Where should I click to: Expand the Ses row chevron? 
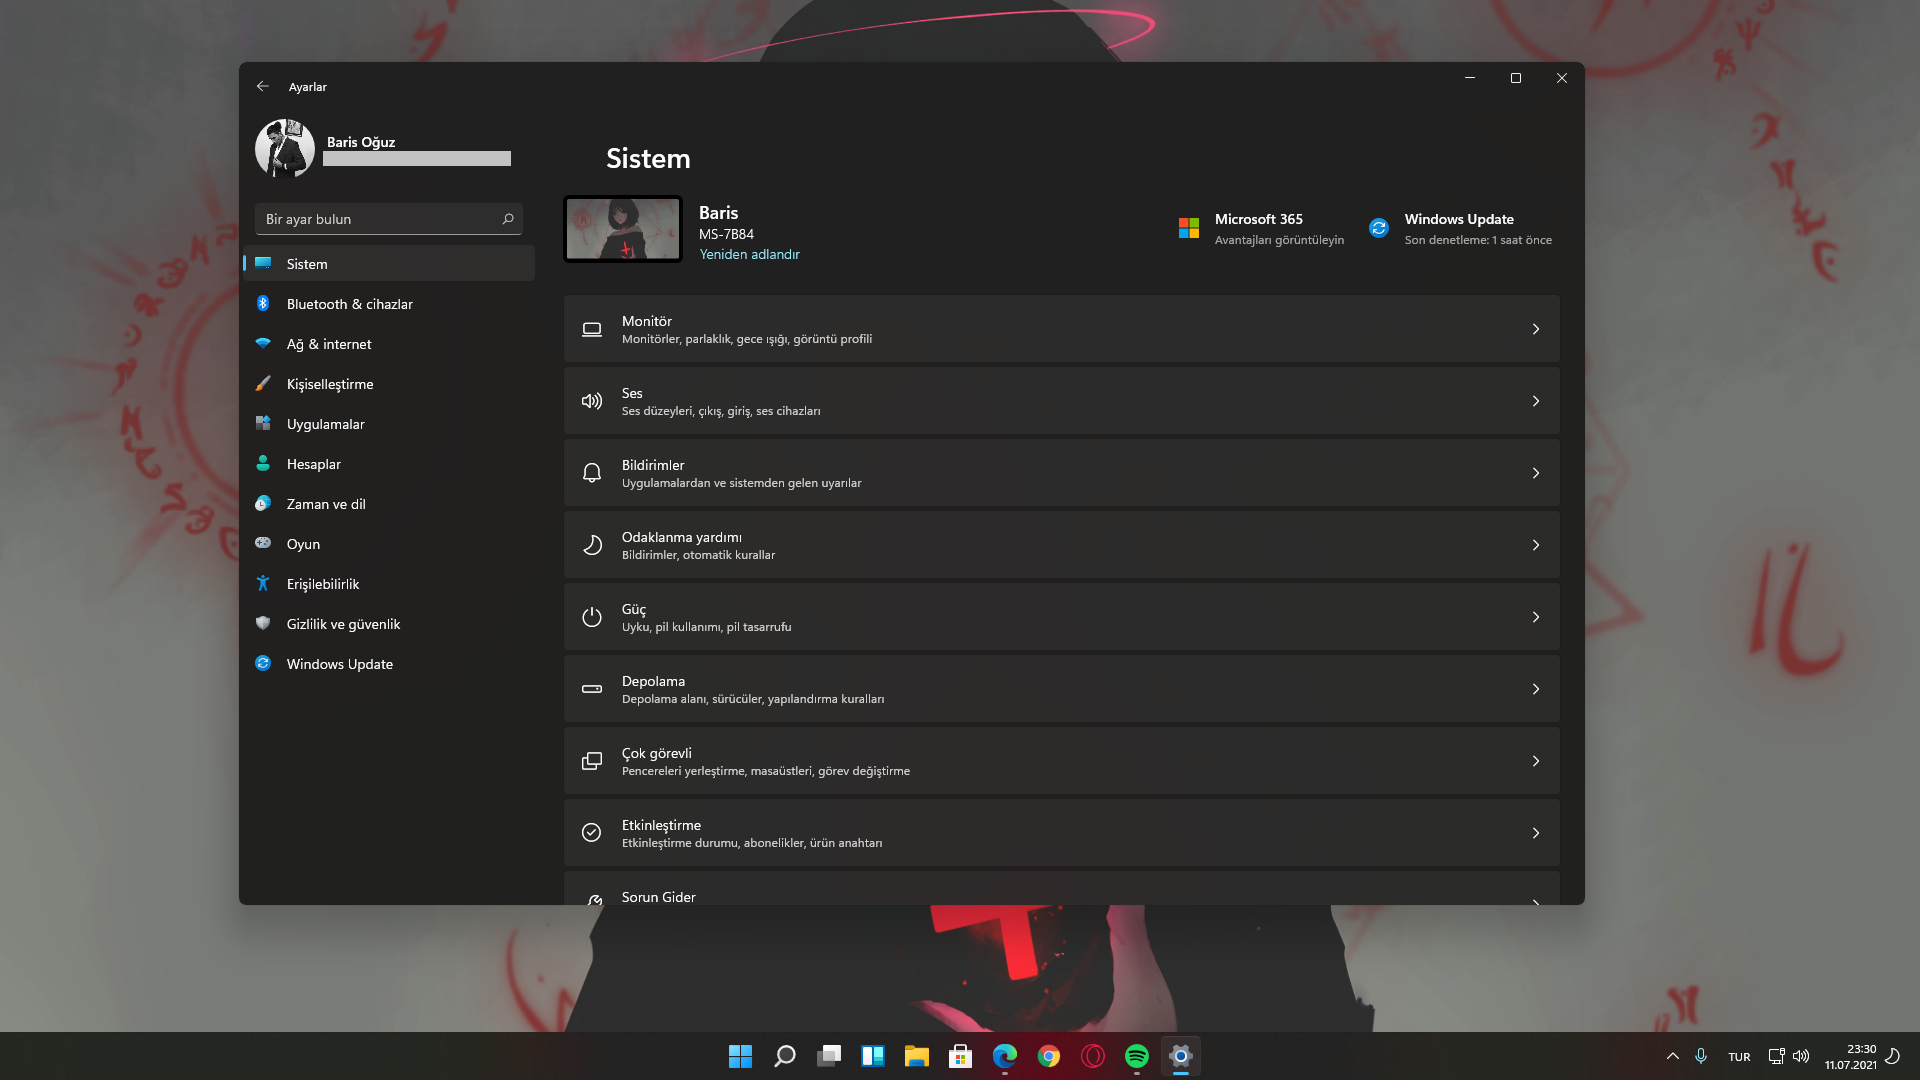click(x=1535, y=401)
